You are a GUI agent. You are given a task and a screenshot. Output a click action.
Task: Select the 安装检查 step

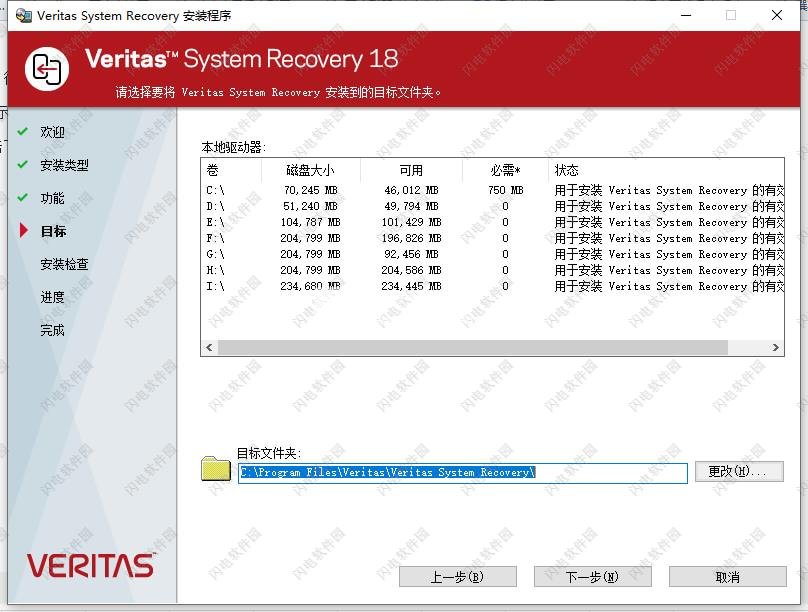(x=64, y=264)
